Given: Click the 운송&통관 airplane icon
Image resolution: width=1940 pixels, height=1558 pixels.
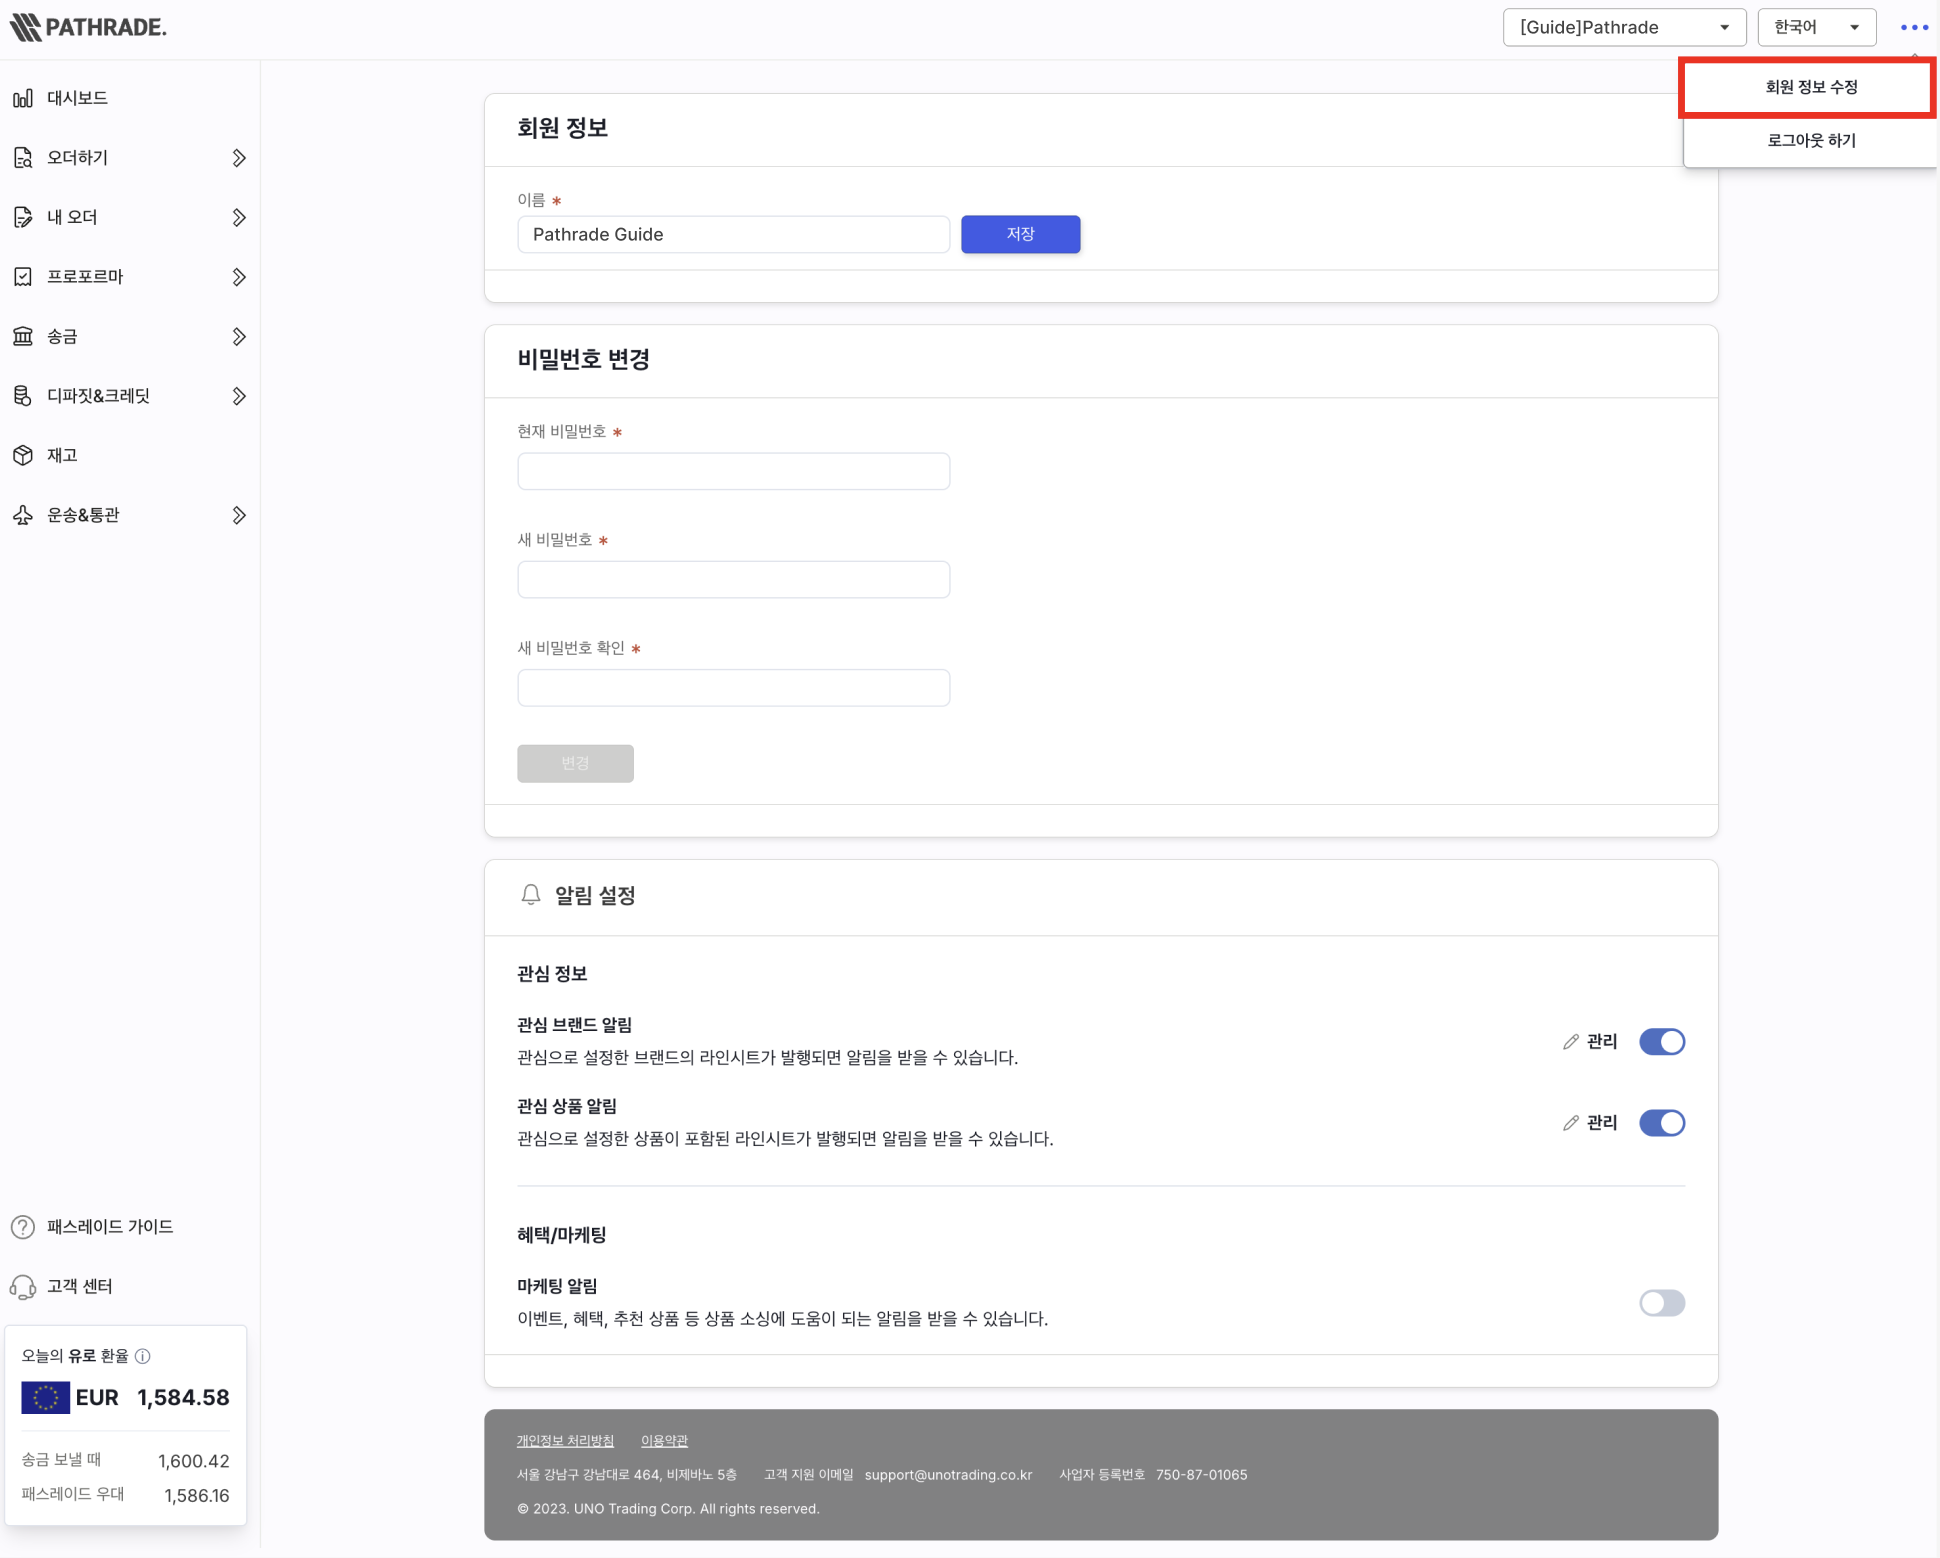Looking at the screenshot, I should click(x=23, y=515).
